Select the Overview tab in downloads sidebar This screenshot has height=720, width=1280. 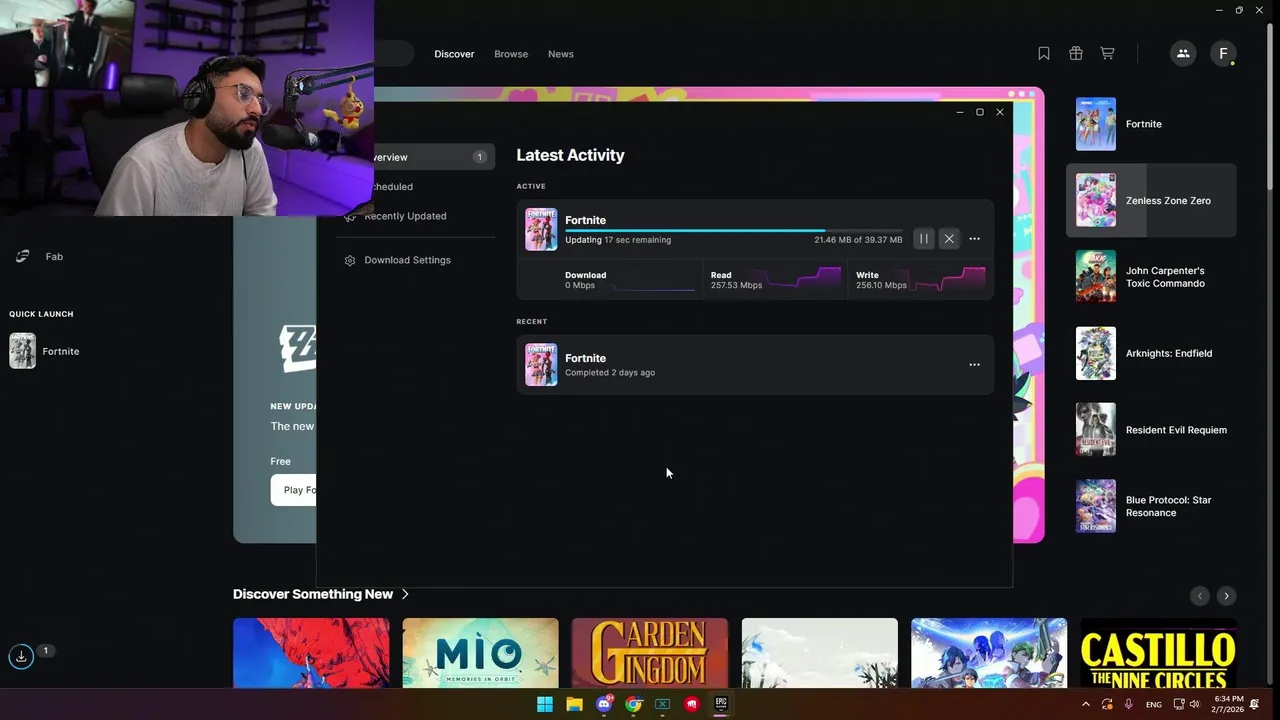434,157
